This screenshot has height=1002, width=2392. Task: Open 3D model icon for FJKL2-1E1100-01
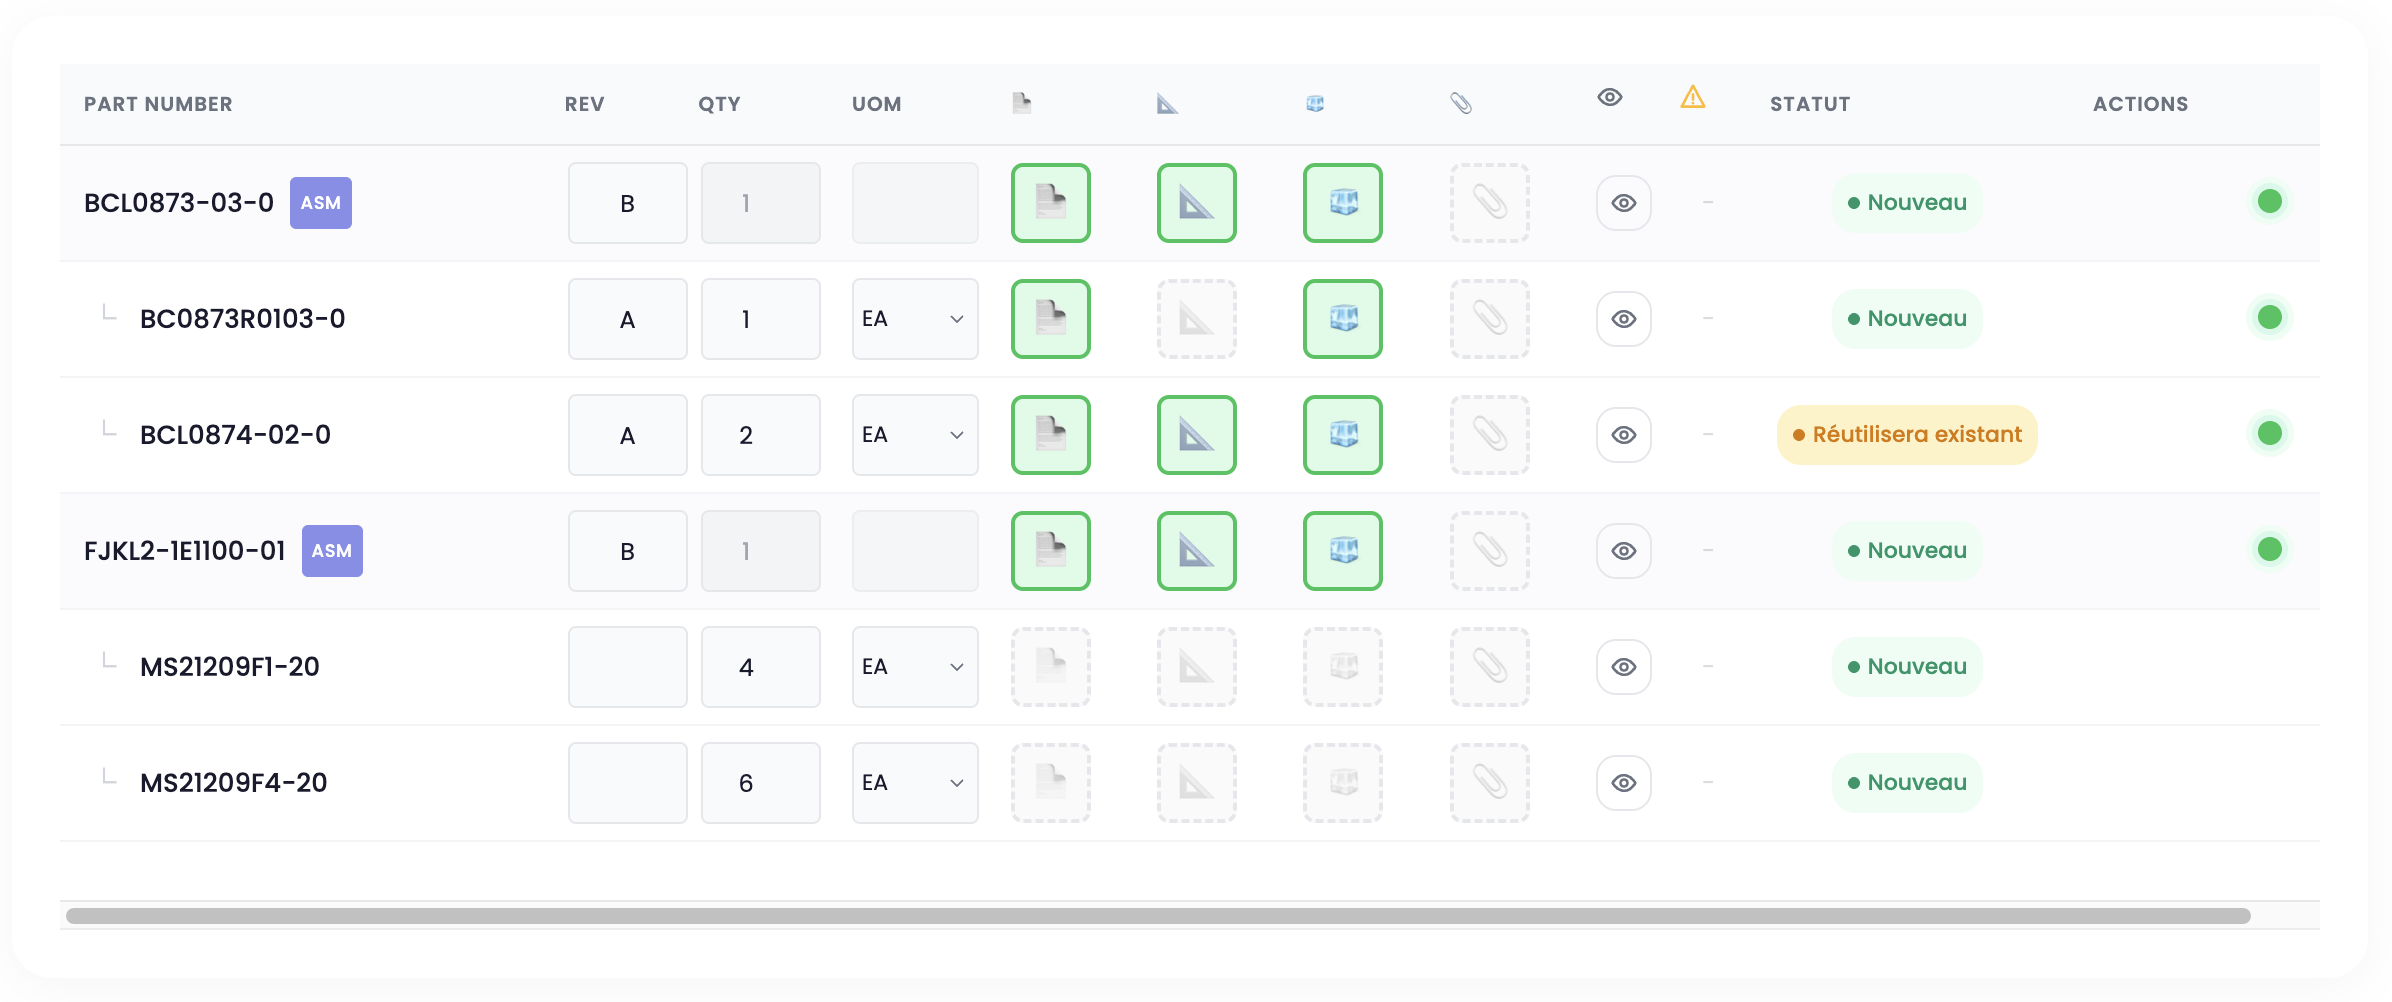pos(1342,551)
